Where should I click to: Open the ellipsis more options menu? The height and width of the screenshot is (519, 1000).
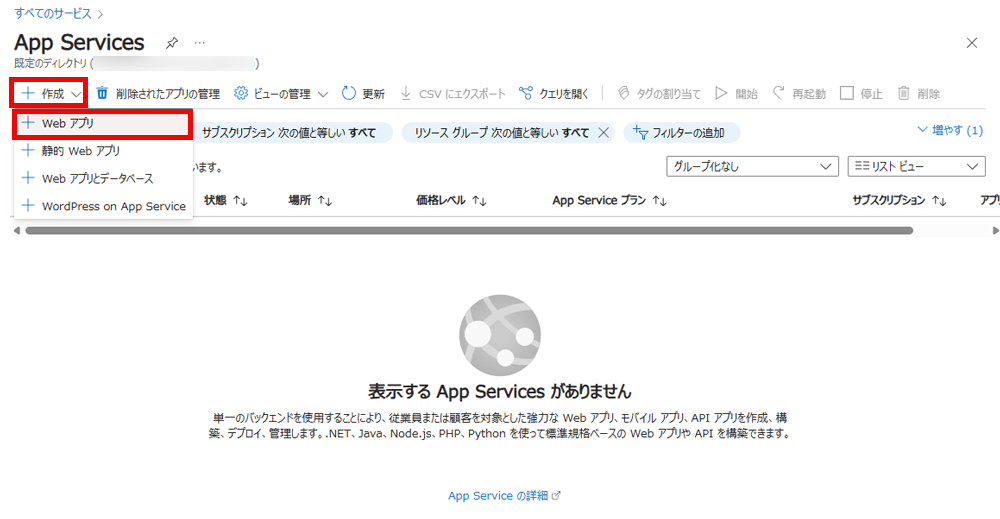click(200, 43)
